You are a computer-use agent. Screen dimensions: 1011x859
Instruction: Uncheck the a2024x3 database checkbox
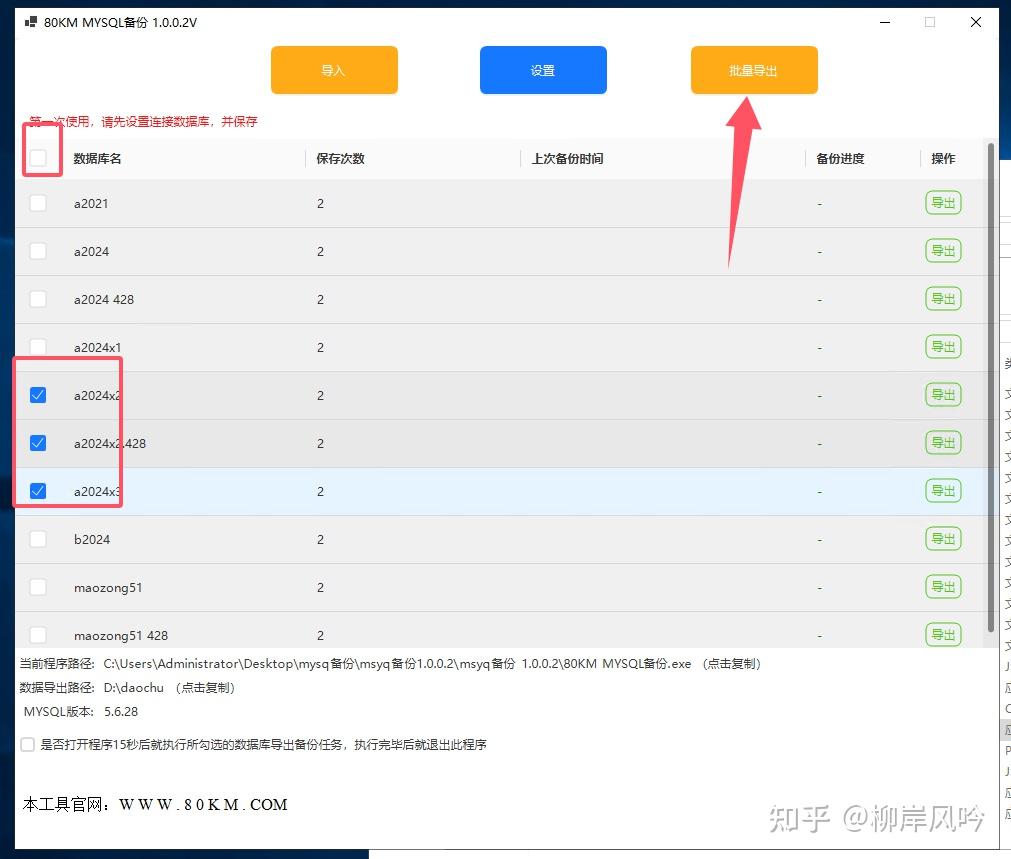37,491
